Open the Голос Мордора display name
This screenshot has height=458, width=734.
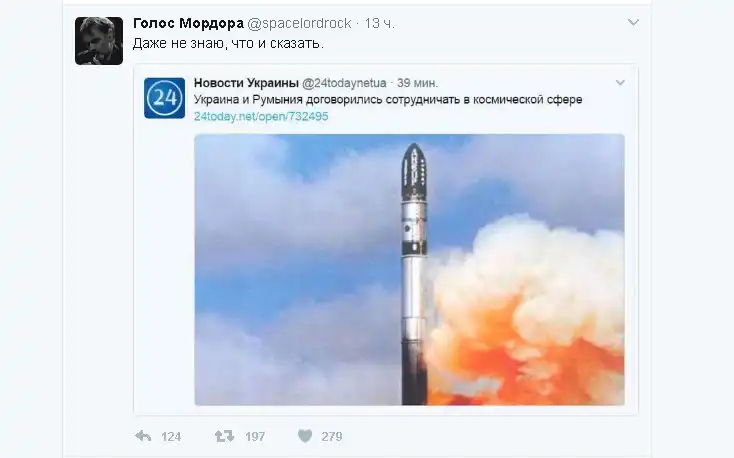[x=188, y=23]
